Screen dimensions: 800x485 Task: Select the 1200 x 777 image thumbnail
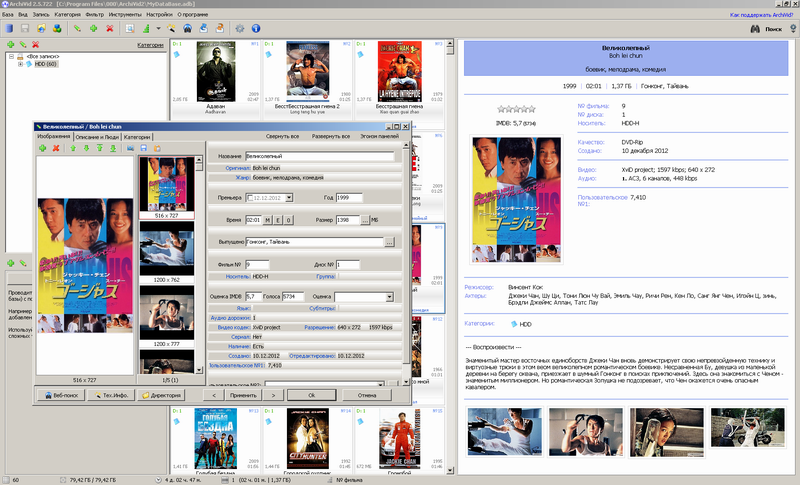(166, 315)
